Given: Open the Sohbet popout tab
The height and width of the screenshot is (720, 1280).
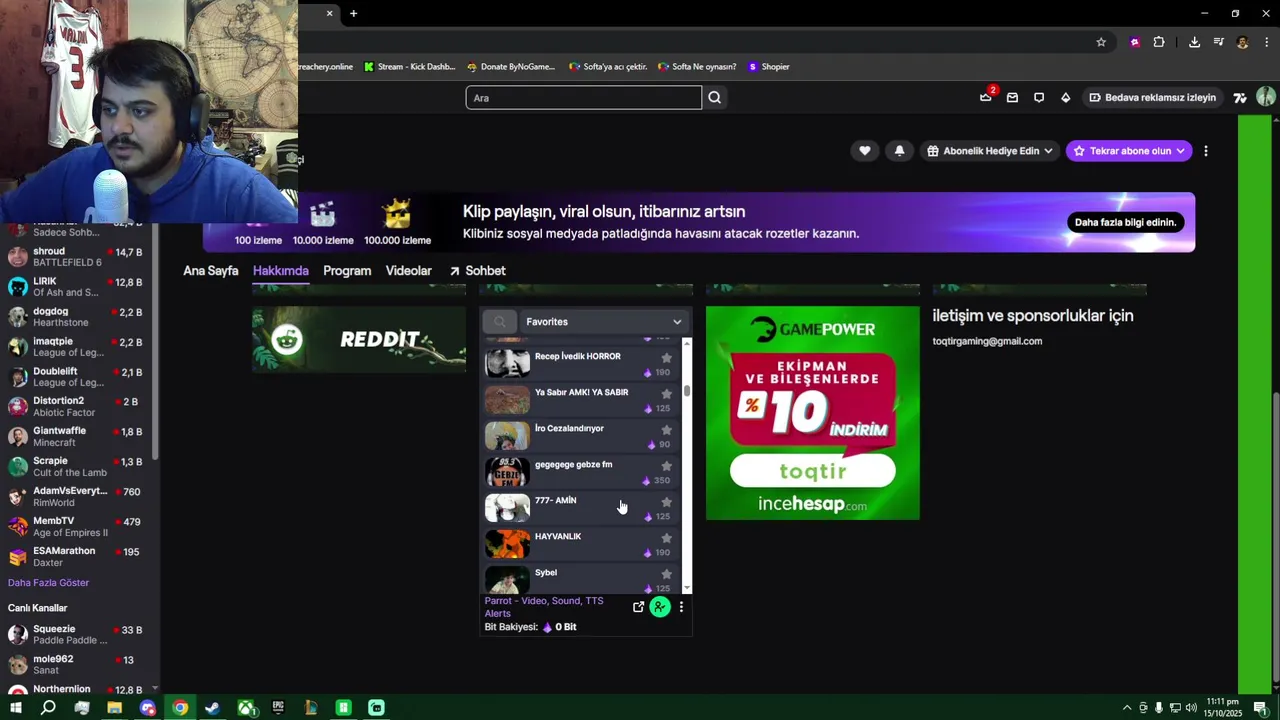Looking at the screenshot, I should pos(477,271).
